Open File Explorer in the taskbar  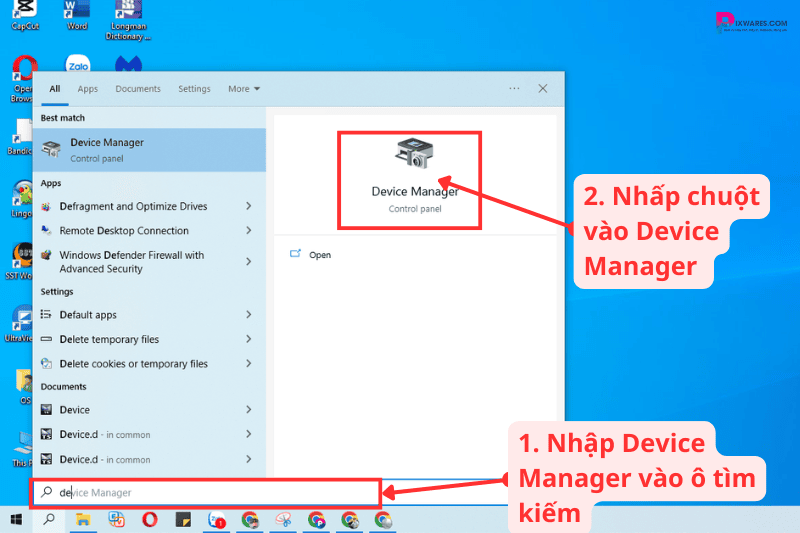click(84, 520)
